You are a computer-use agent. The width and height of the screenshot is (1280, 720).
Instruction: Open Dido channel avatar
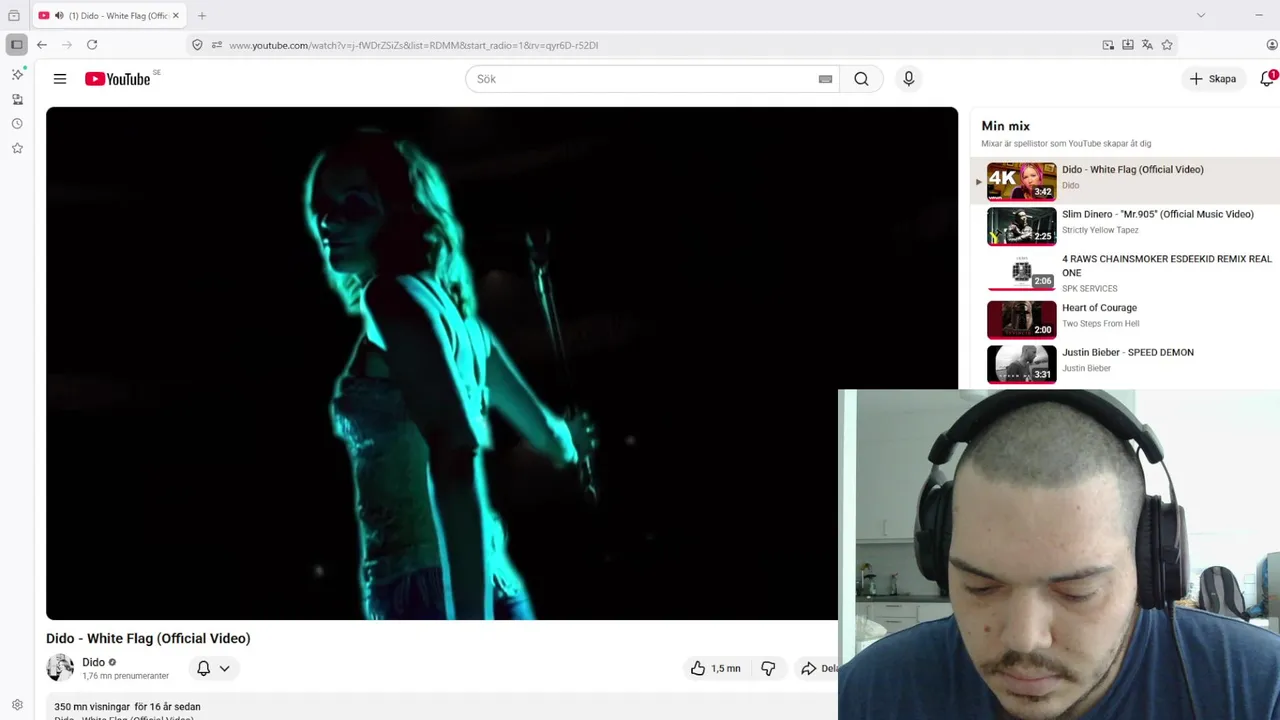[60, 668]
